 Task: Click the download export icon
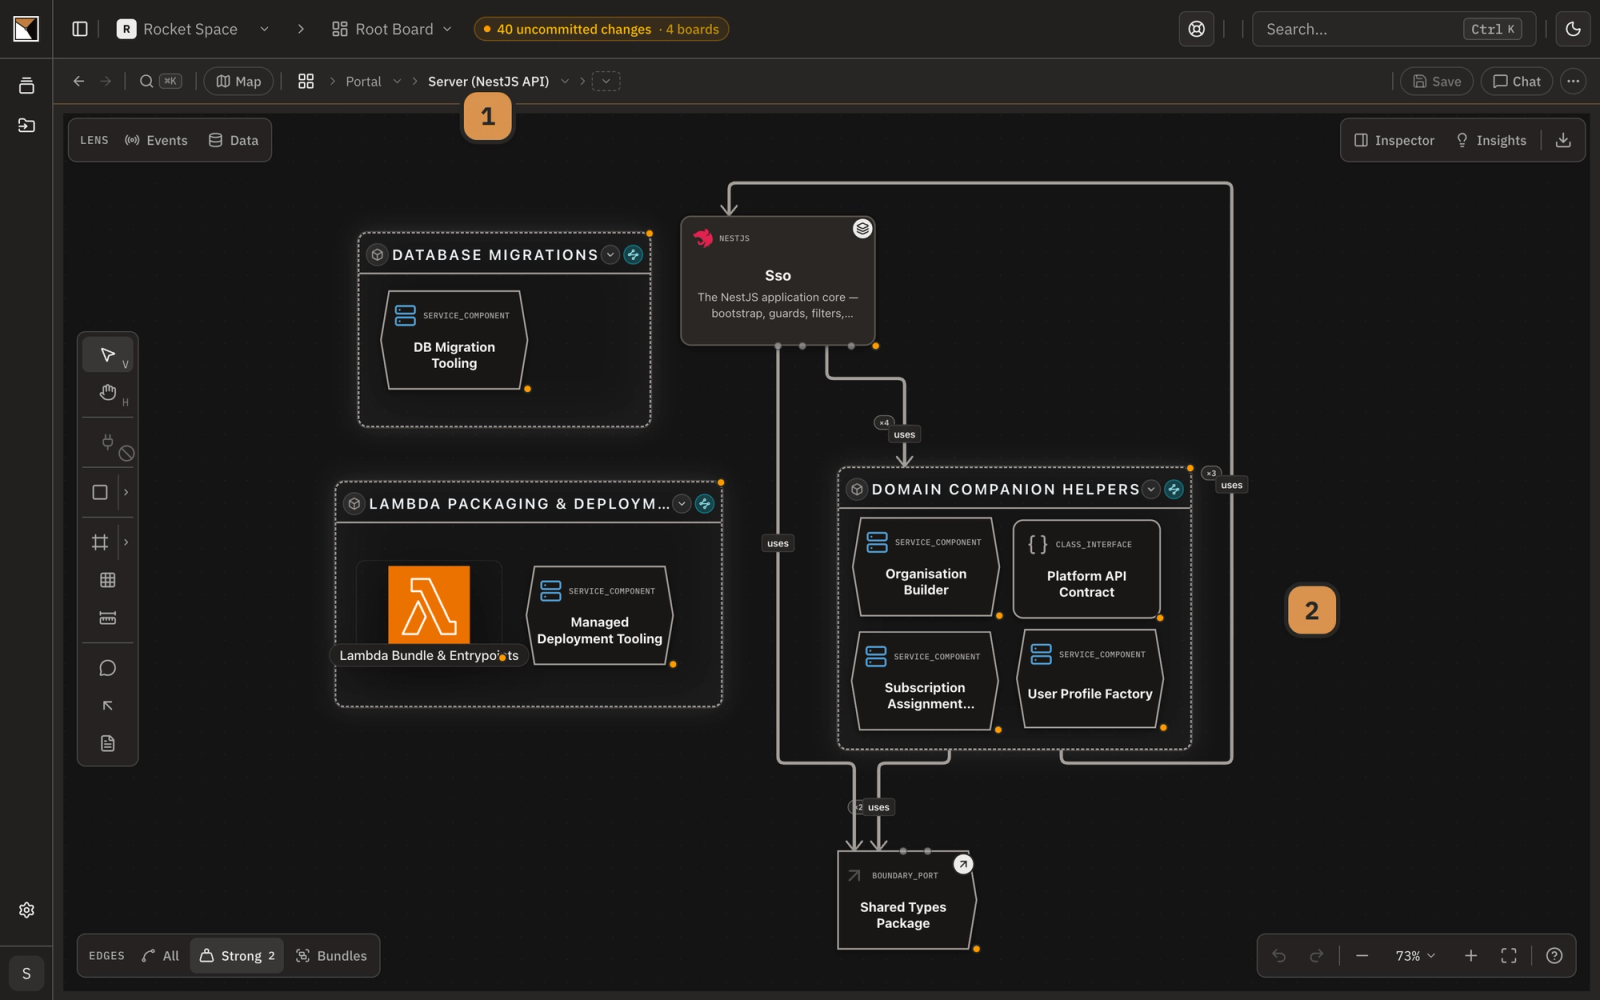tap(1563, 140)
